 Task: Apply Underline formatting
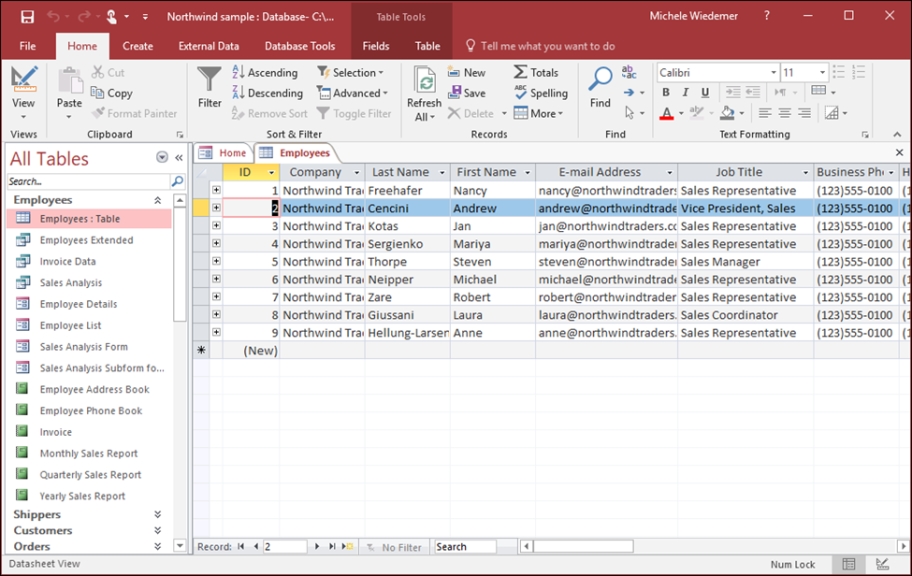(x=705, y=92)
